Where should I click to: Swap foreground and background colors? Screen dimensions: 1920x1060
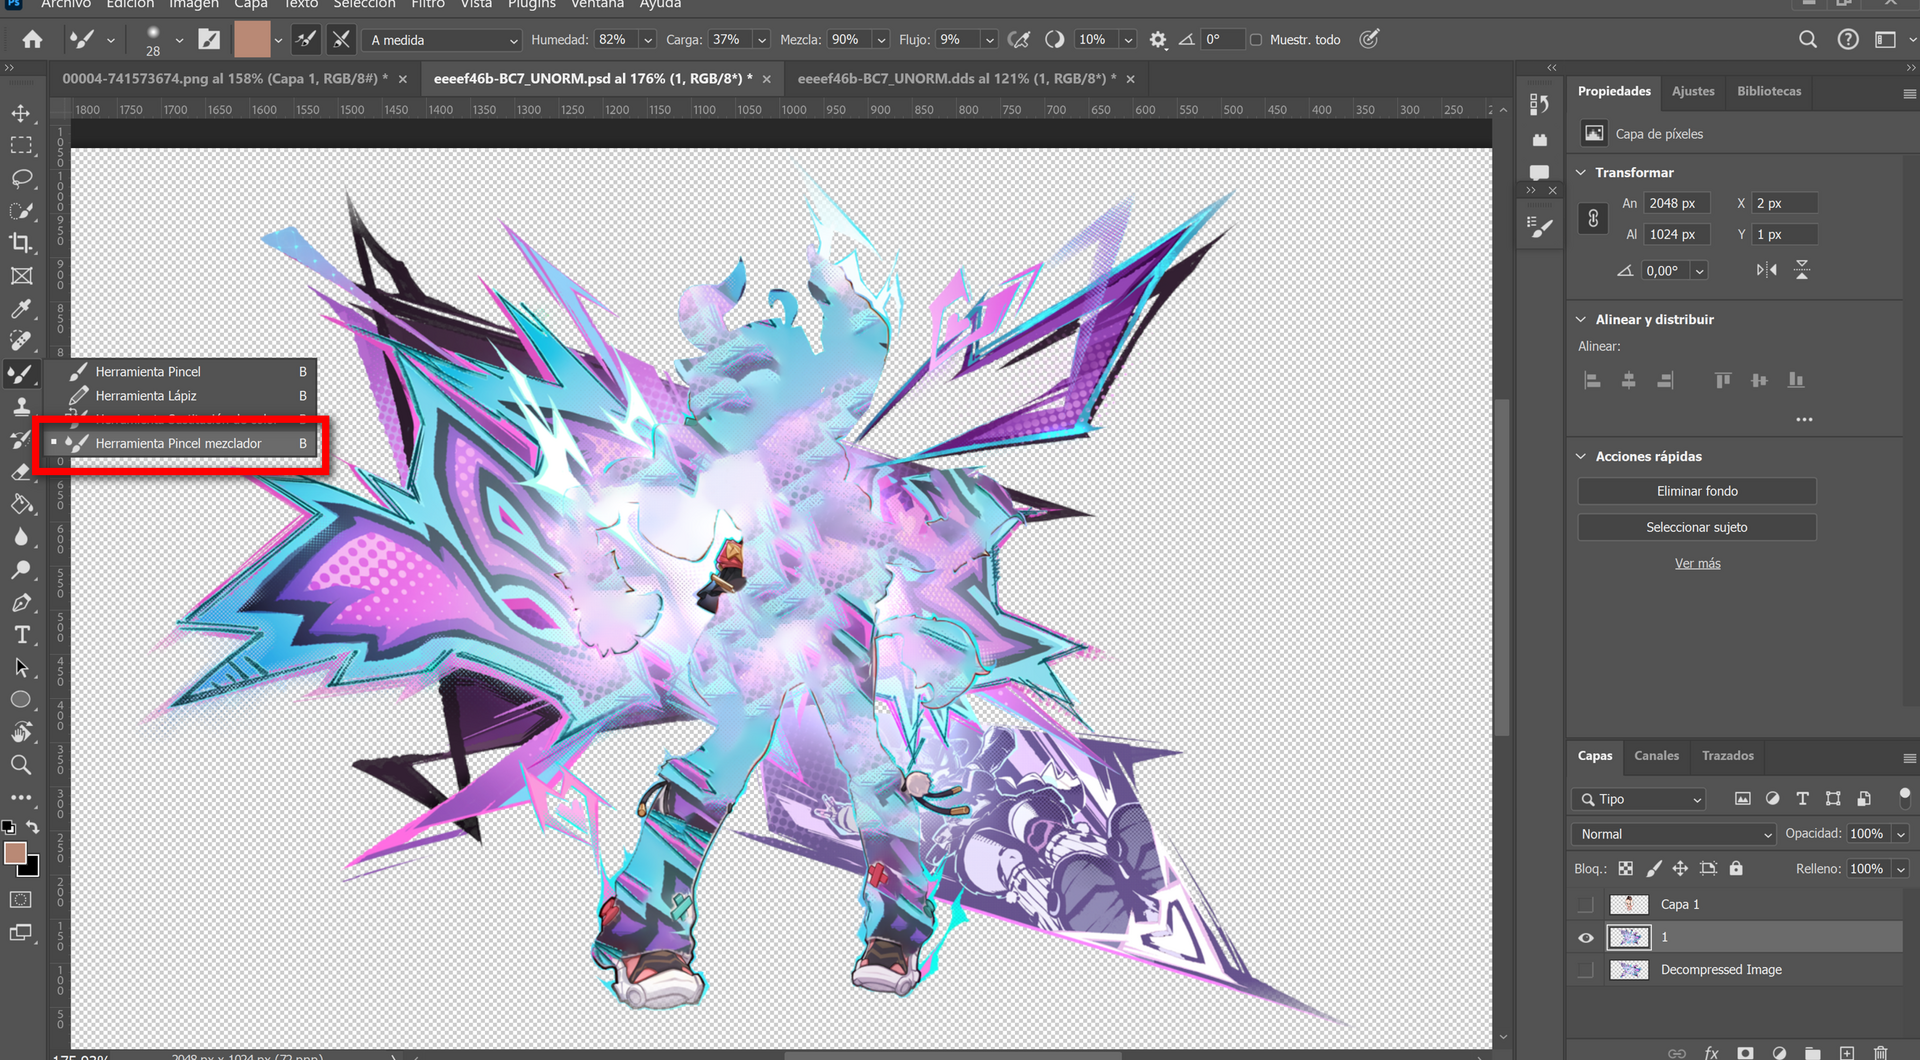click(33, 827)
